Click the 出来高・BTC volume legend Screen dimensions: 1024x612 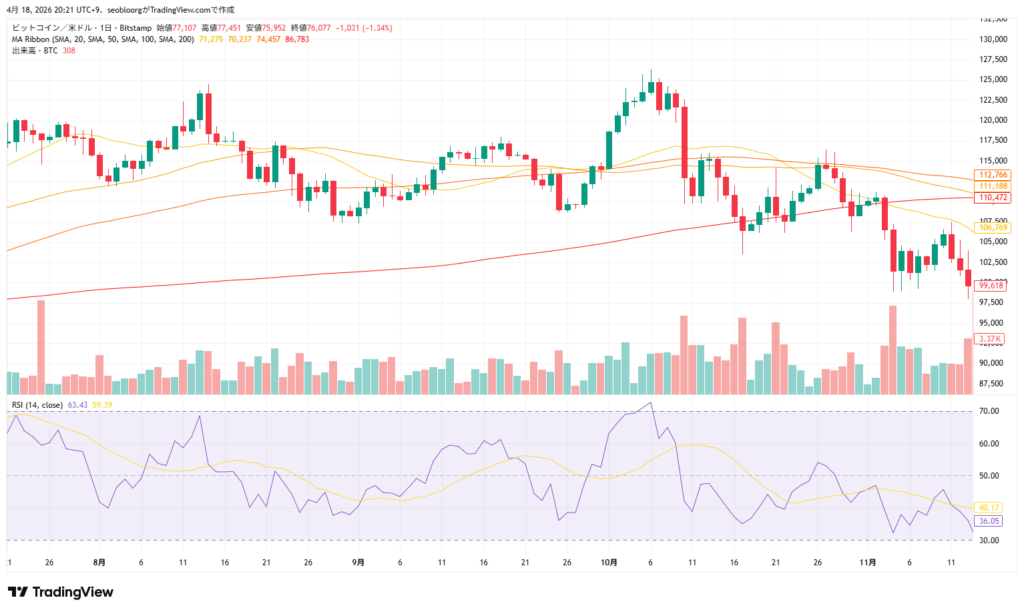point(32,50)
